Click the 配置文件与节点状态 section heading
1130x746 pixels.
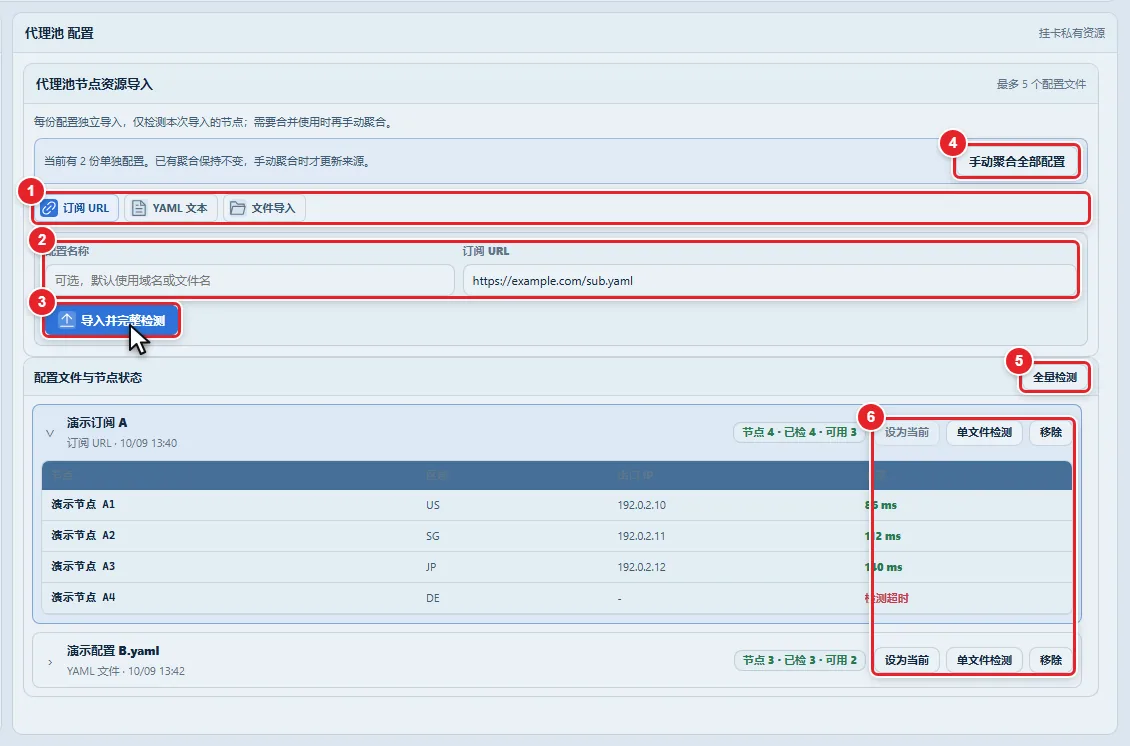pos(88,378)
